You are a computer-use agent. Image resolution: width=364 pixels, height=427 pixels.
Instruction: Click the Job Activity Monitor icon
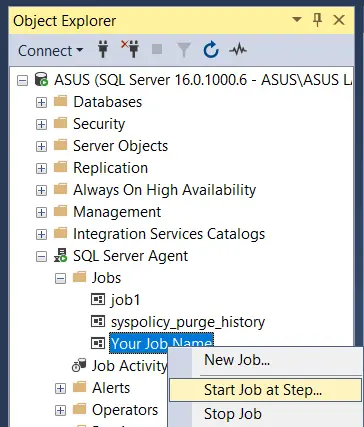pyautogui.click(x=79, y=365)
